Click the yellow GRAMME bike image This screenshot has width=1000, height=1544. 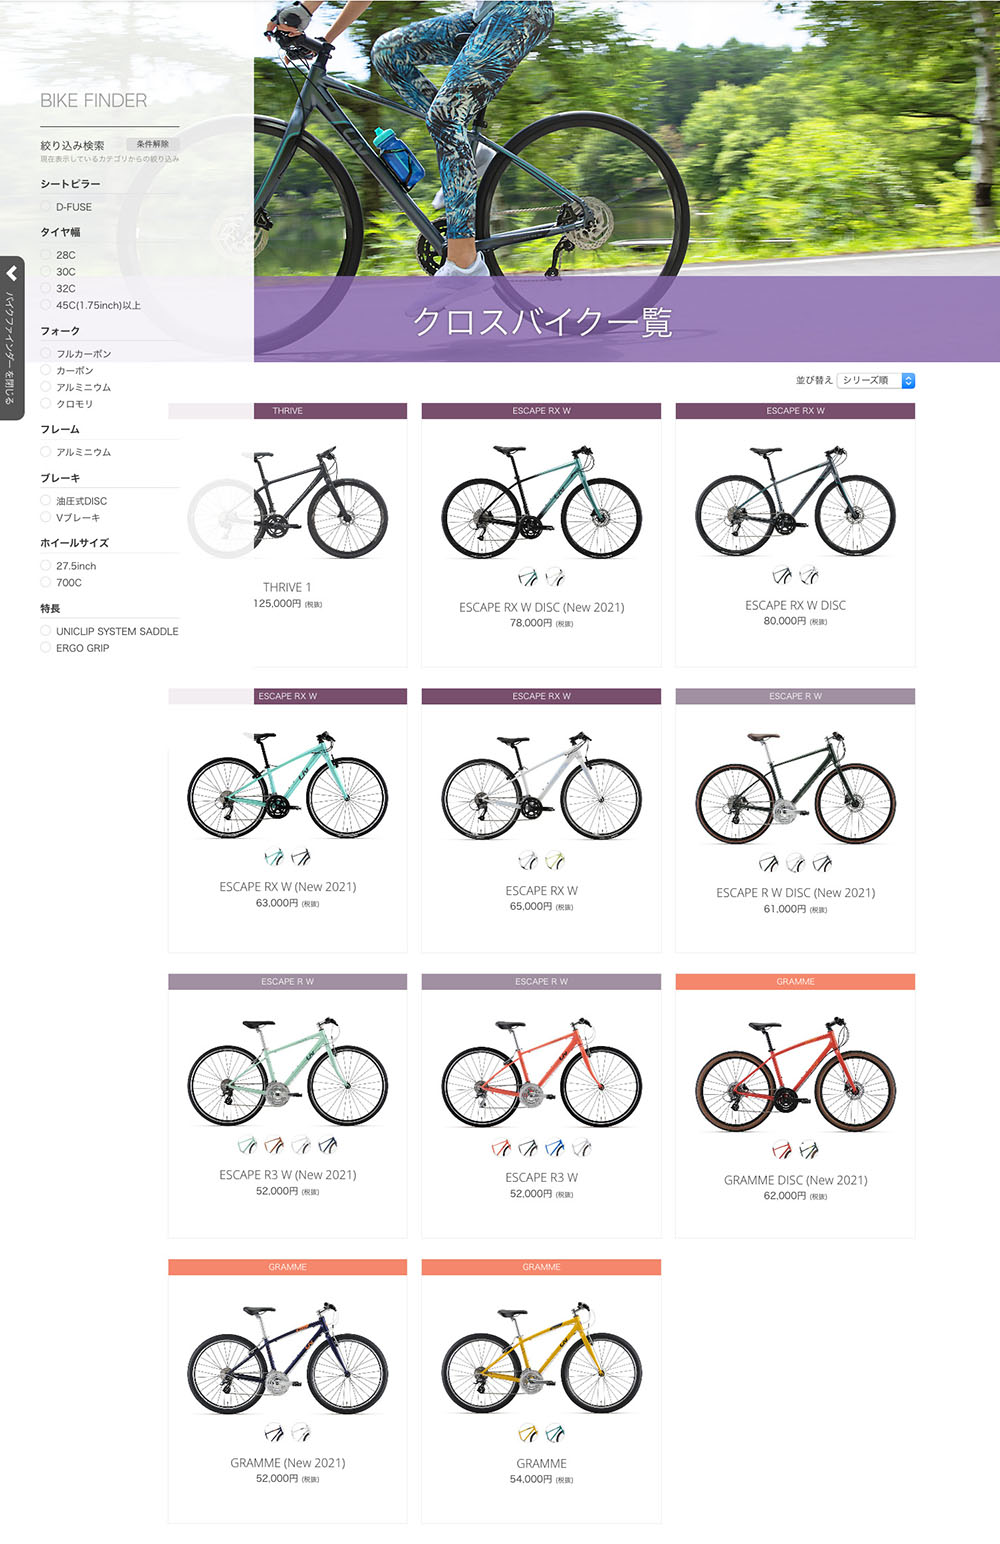pos(541,1358)
